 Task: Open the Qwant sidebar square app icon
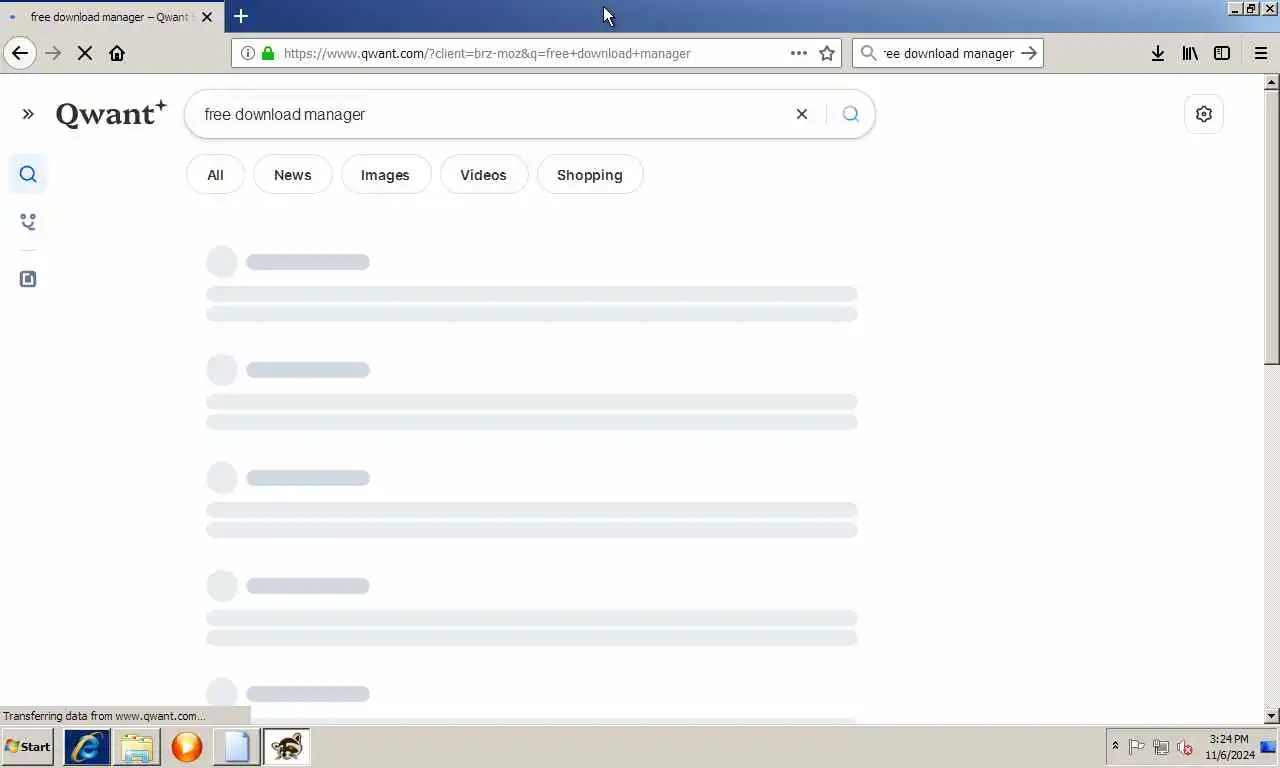28,279
